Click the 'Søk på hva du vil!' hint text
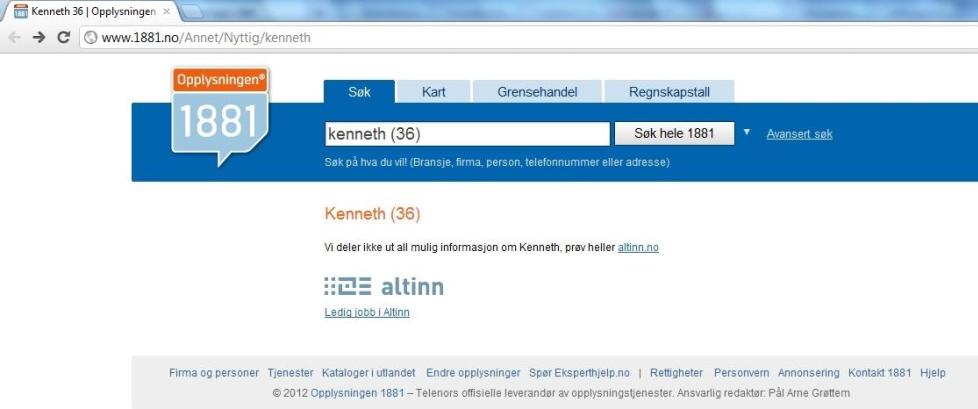Viewport: 978px width, 409px height. point(497,162)
